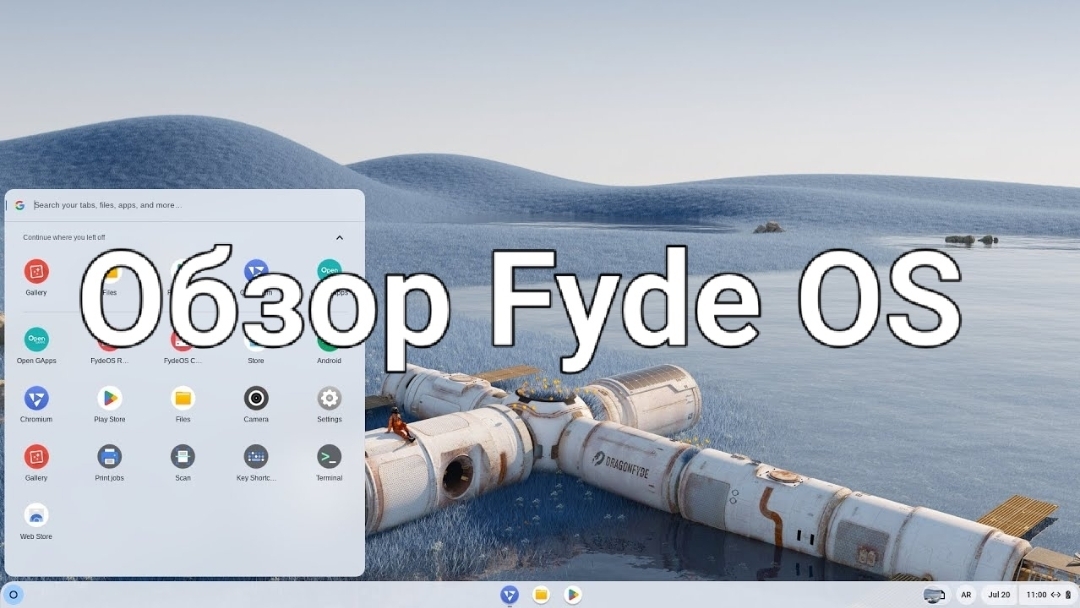Open the FydeOS R... app
This screenshot has width=1080, height=608.
point(110,346)
